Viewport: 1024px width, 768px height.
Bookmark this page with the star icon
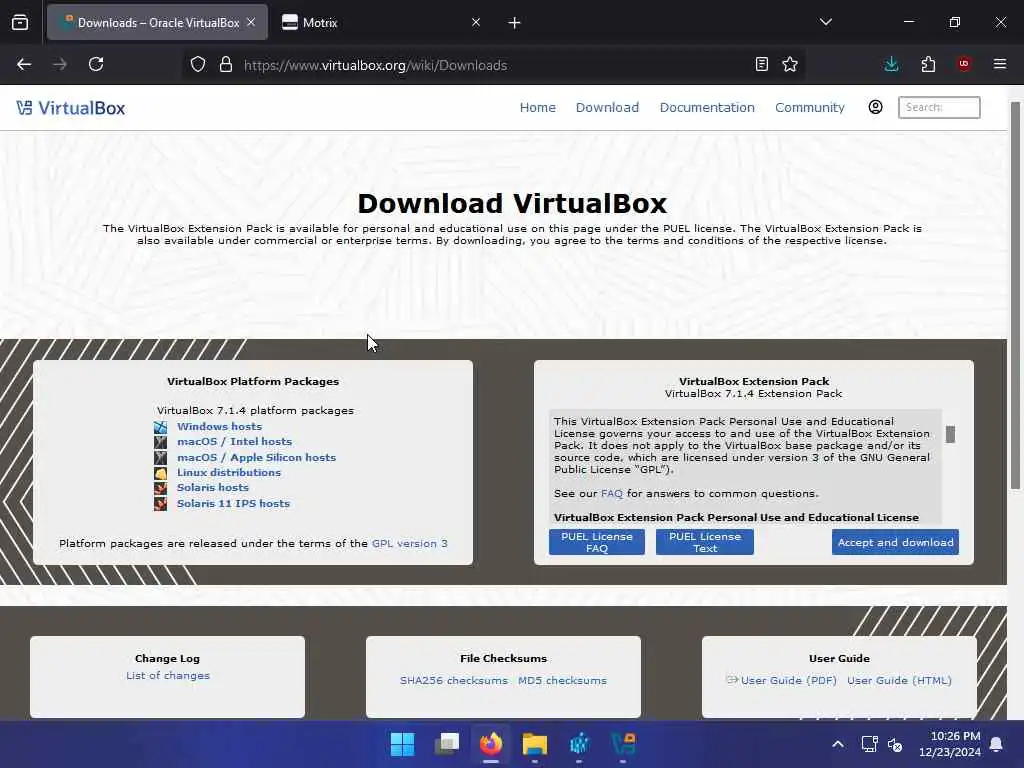click(x=790, y=65)
